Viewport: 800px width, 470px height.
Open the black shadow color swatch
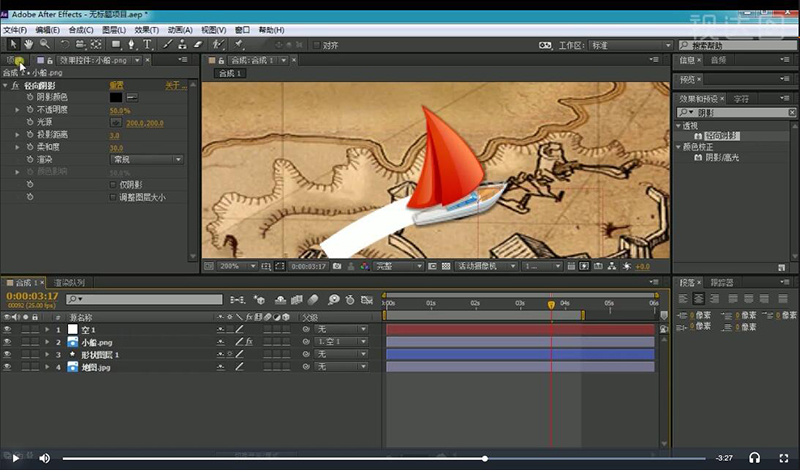point(115,97)
